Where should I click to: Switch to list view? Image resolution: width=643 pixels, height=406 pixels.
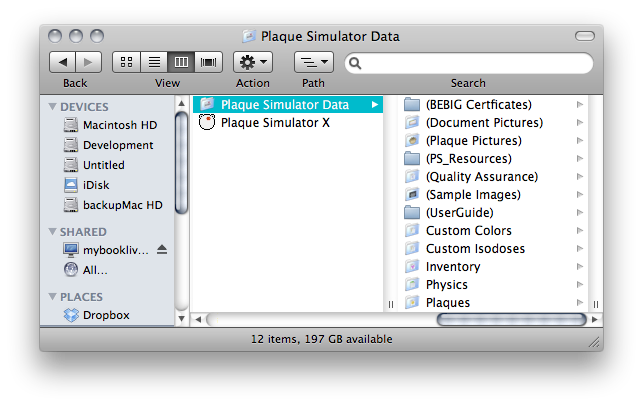[x=154, y=62]
